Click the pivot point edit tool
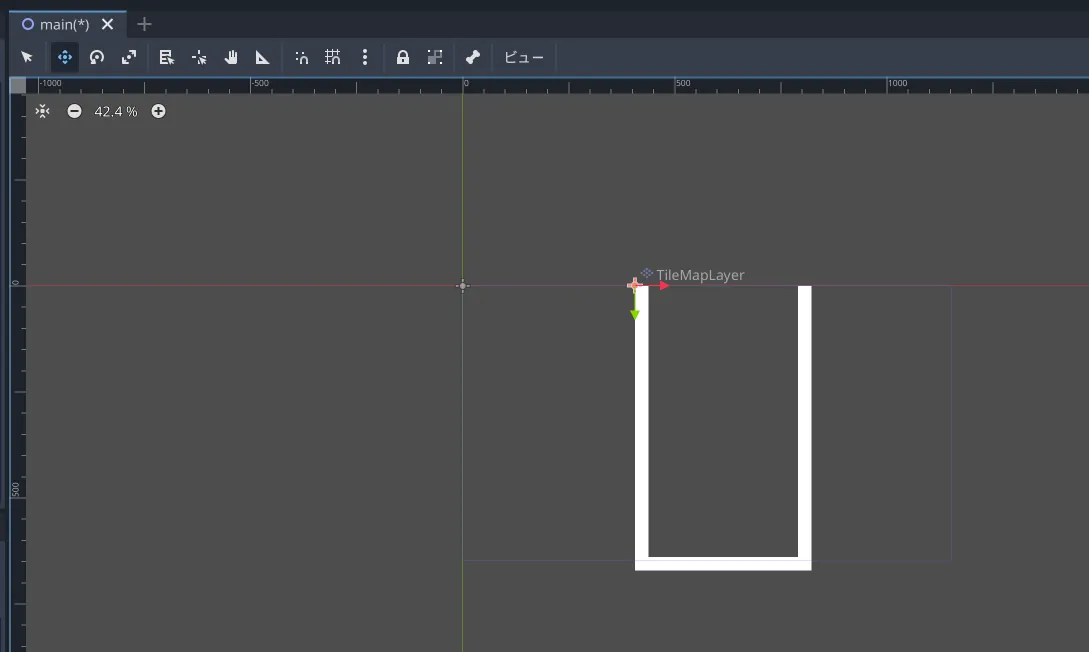 tap(199, 58)
